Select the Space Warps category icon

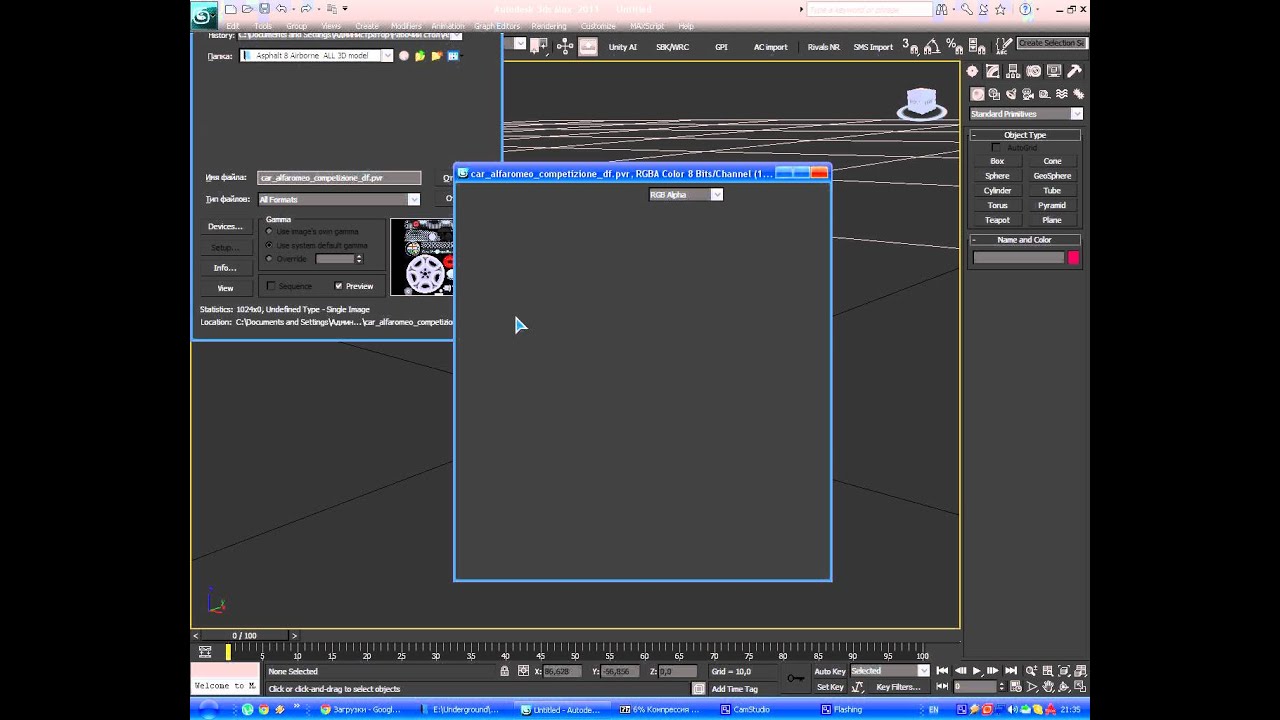pyautogui.click(x=1060, y=94)
